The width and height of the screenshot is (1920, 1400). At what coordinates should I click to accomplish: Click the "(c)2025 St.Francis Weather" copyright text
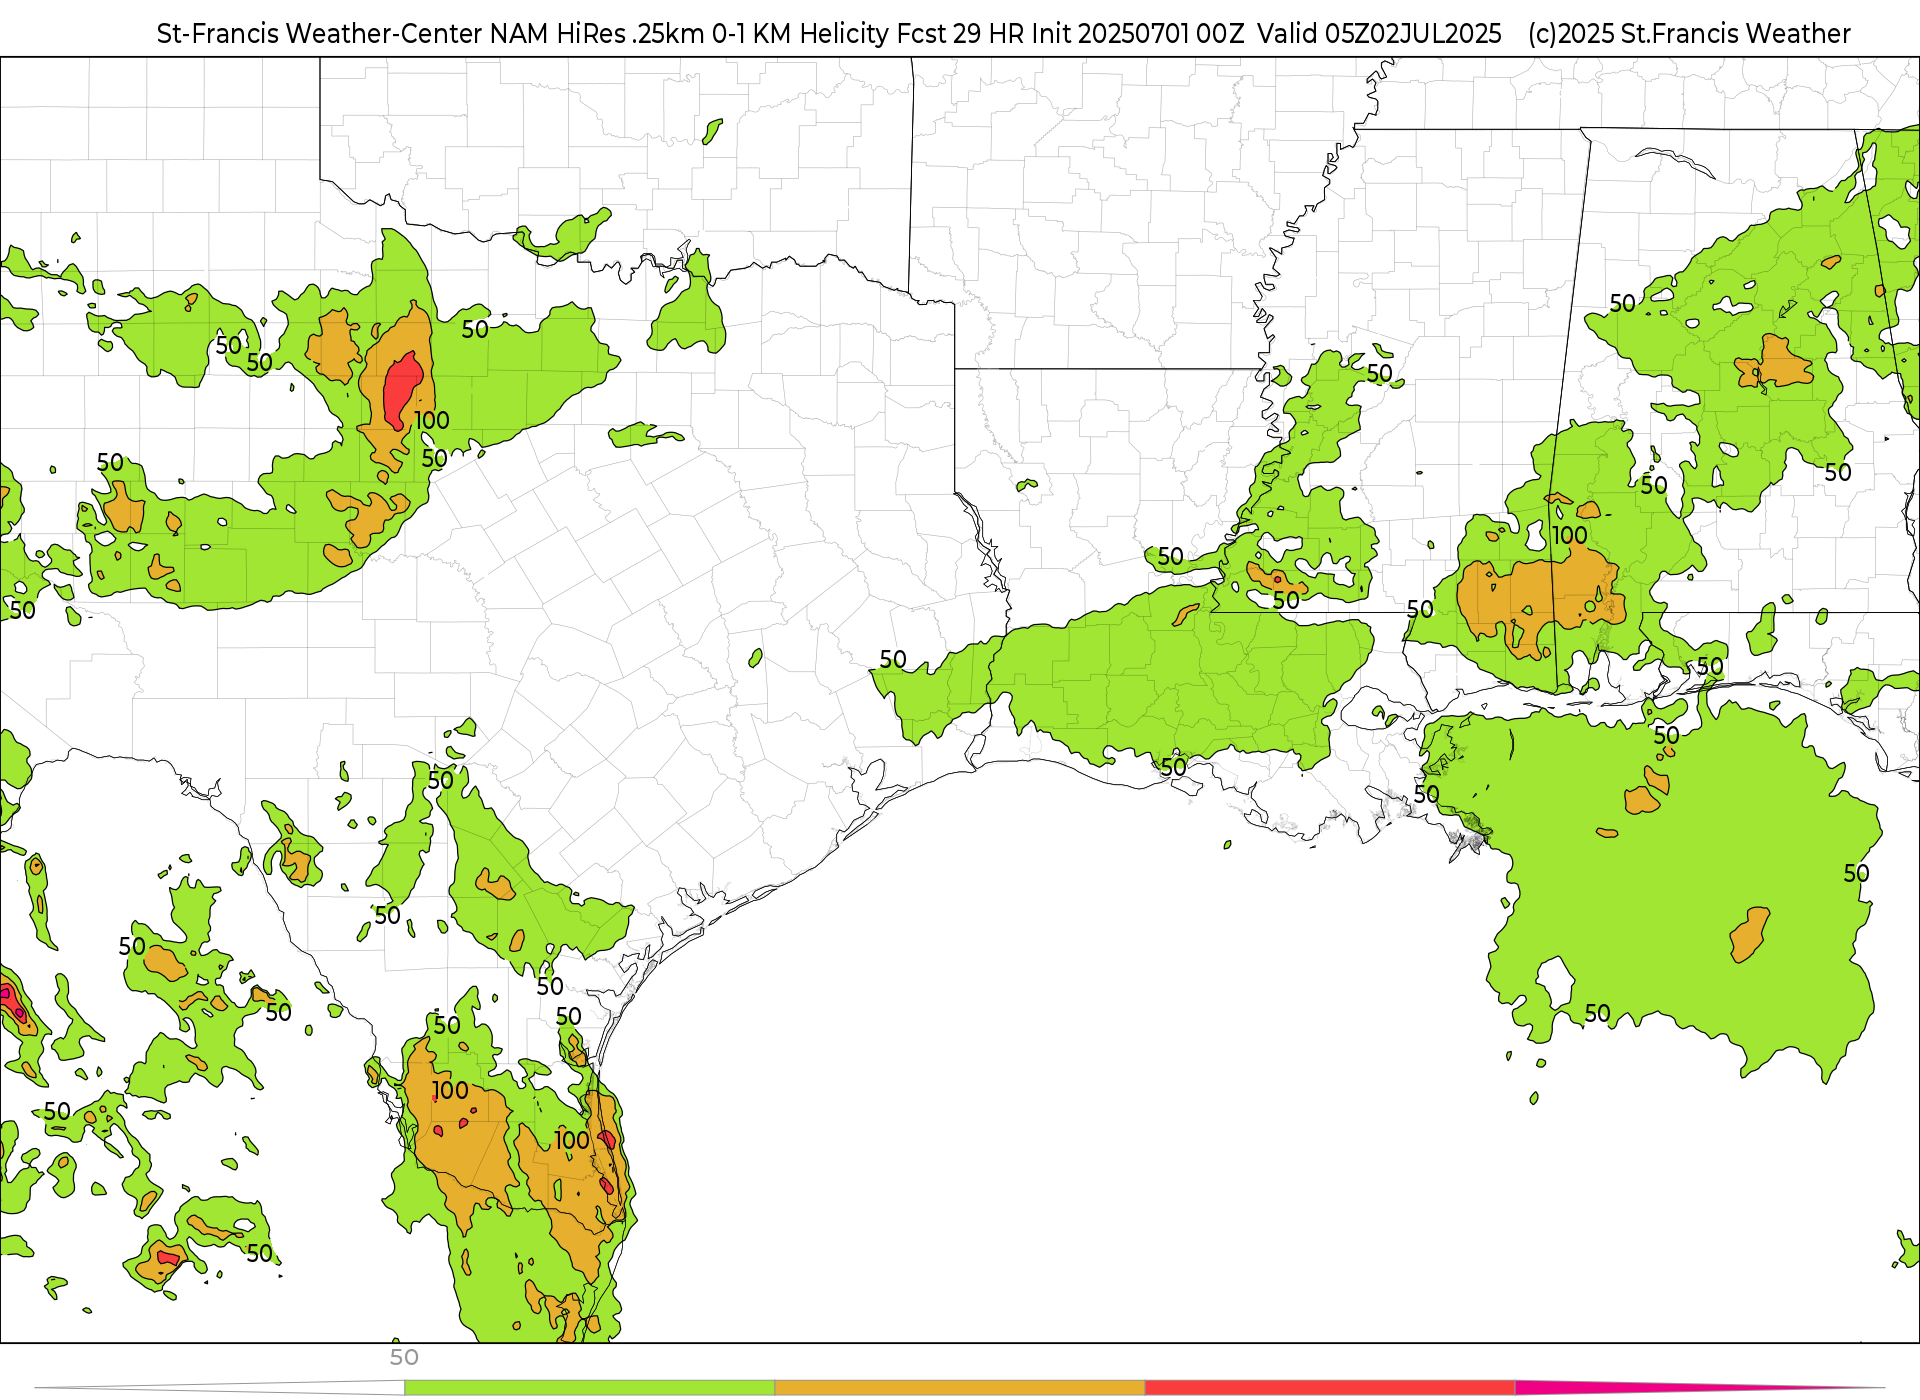[x=1689, y=34]
